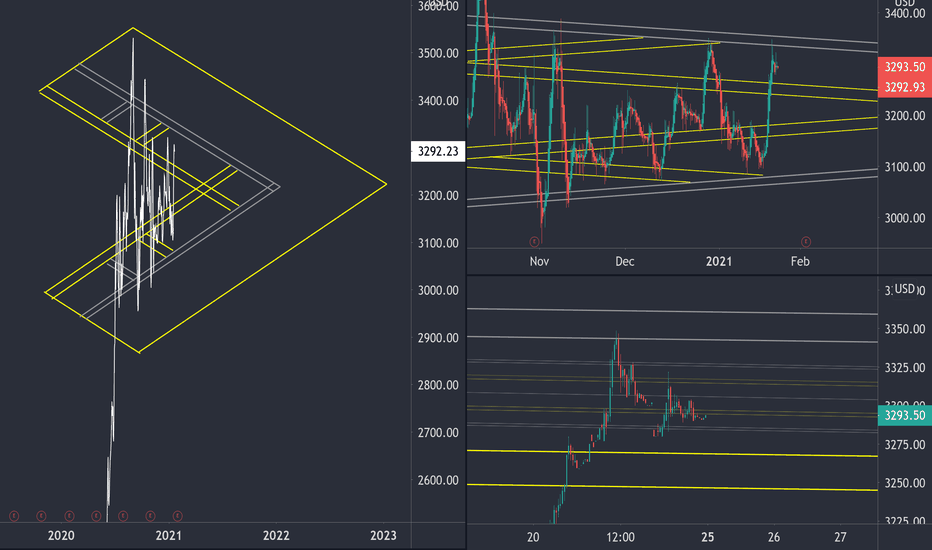Click bold 25 on the bottom-right time axis
The height and width of the screenshot is (550, 932).
707,538
